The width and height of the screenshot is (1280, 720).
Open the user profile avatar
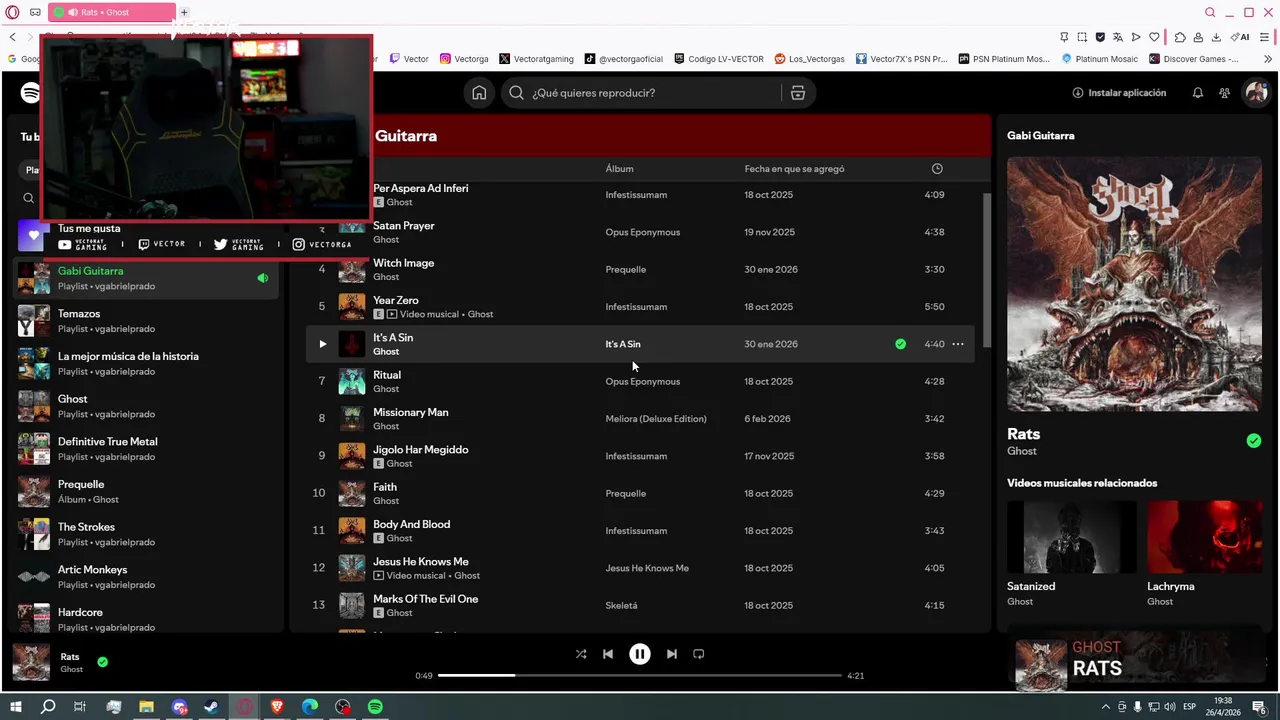1255,93
